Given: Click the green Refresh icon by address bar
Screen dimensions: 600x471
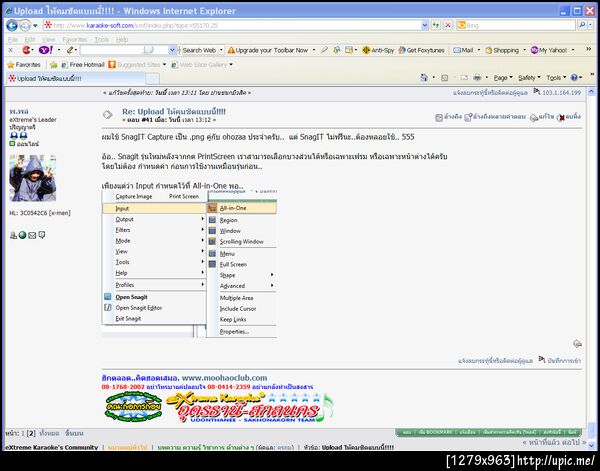Looking at the screenshot, I should click(x=435, y=25).
